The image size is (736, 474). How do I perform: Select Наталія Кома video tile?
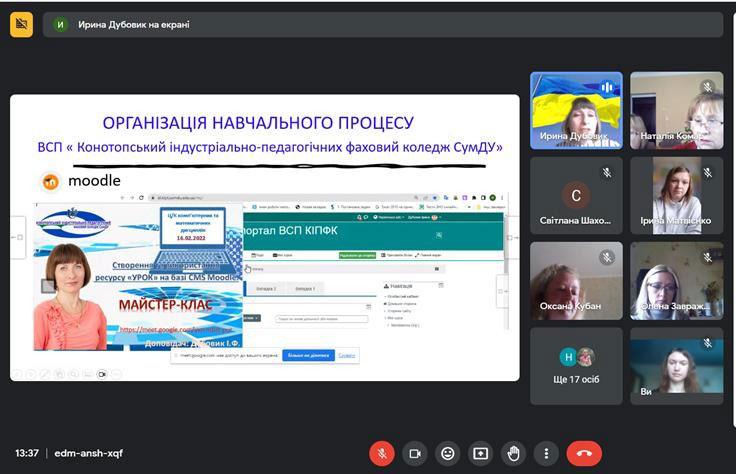pyautogui.click(x=676, y=111)
